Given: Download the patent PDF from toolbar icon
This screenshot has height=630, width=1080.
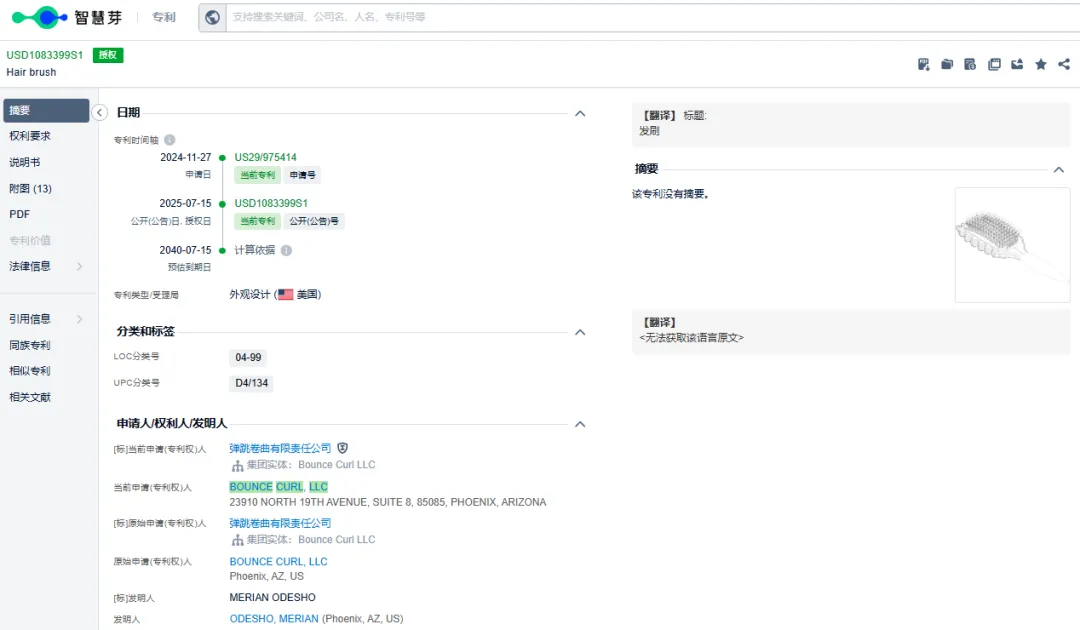Looking at the screenshot, I should [924, 64].
